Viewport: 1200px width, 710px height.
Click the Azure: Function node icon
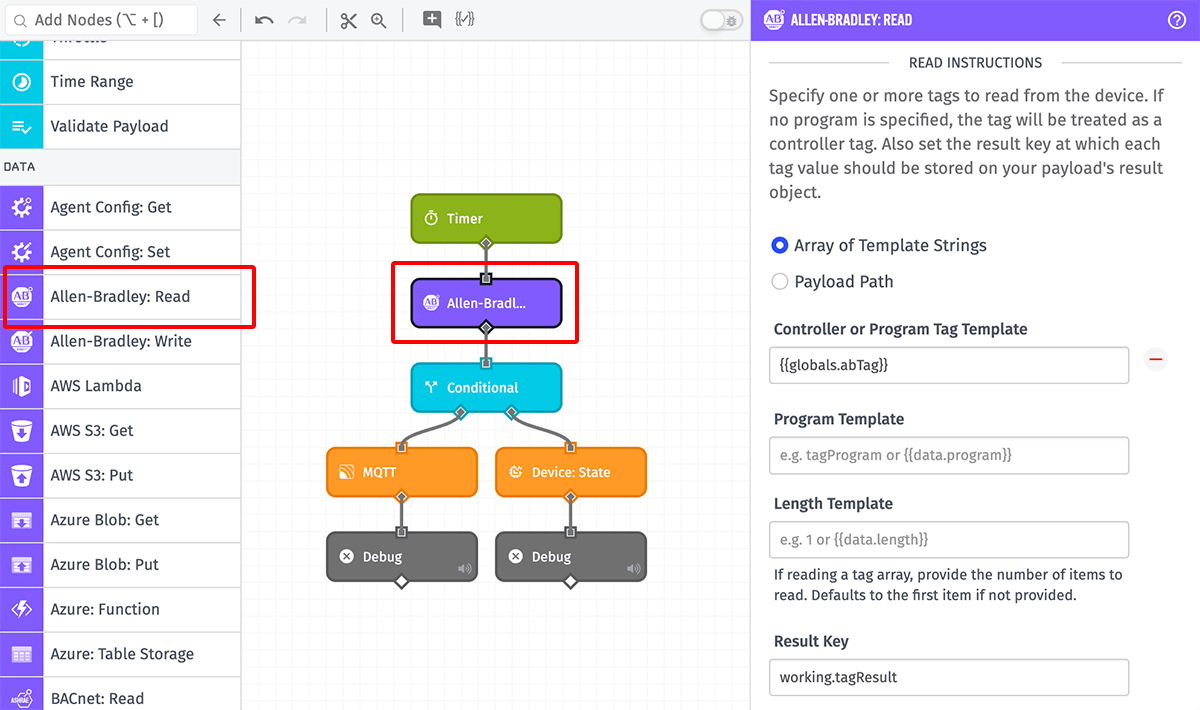click(x=21, y=609)
